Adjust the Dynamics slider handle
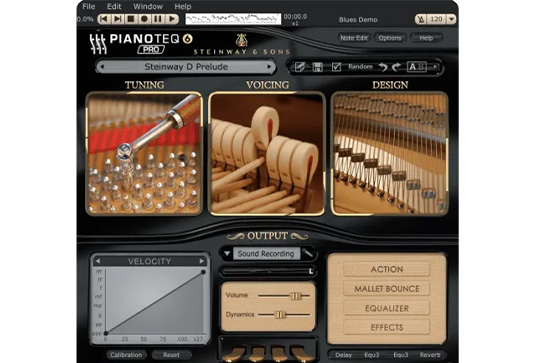This screenshot has height=363, width=535. tap(280, 314)
